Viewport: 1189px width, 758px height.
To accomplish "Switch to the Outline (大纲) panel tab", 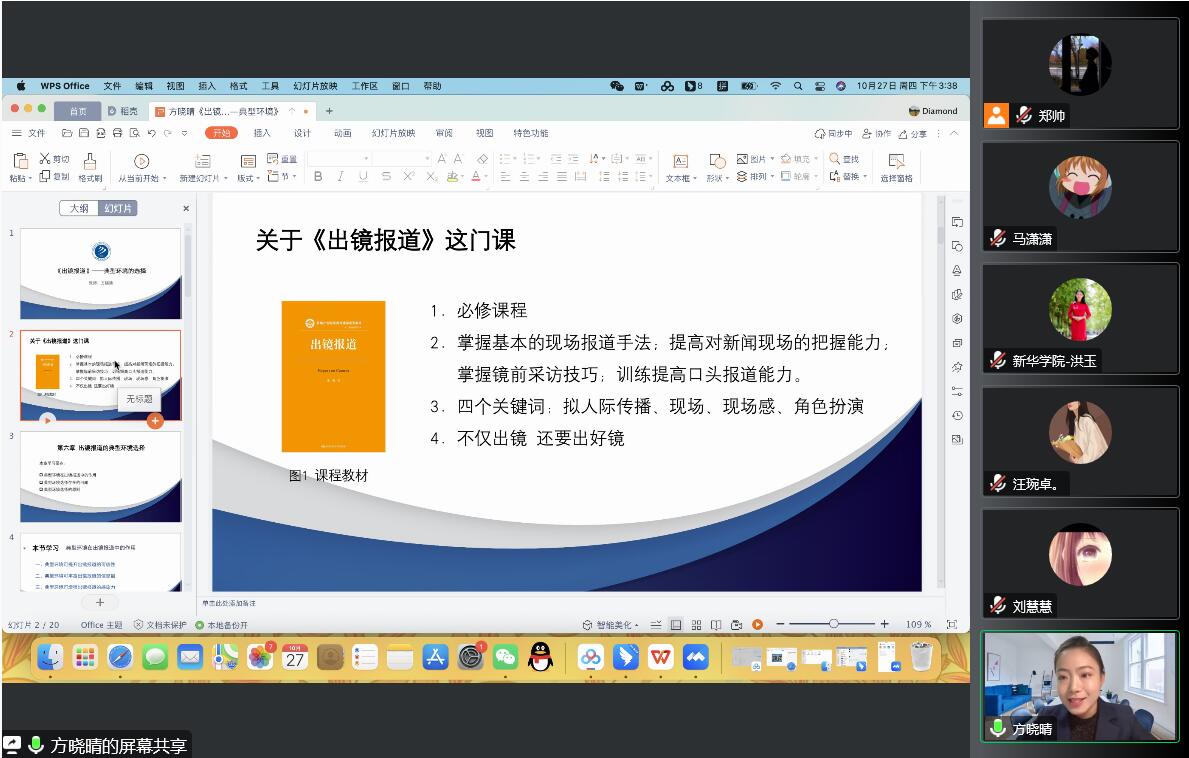I will (78, 208).
